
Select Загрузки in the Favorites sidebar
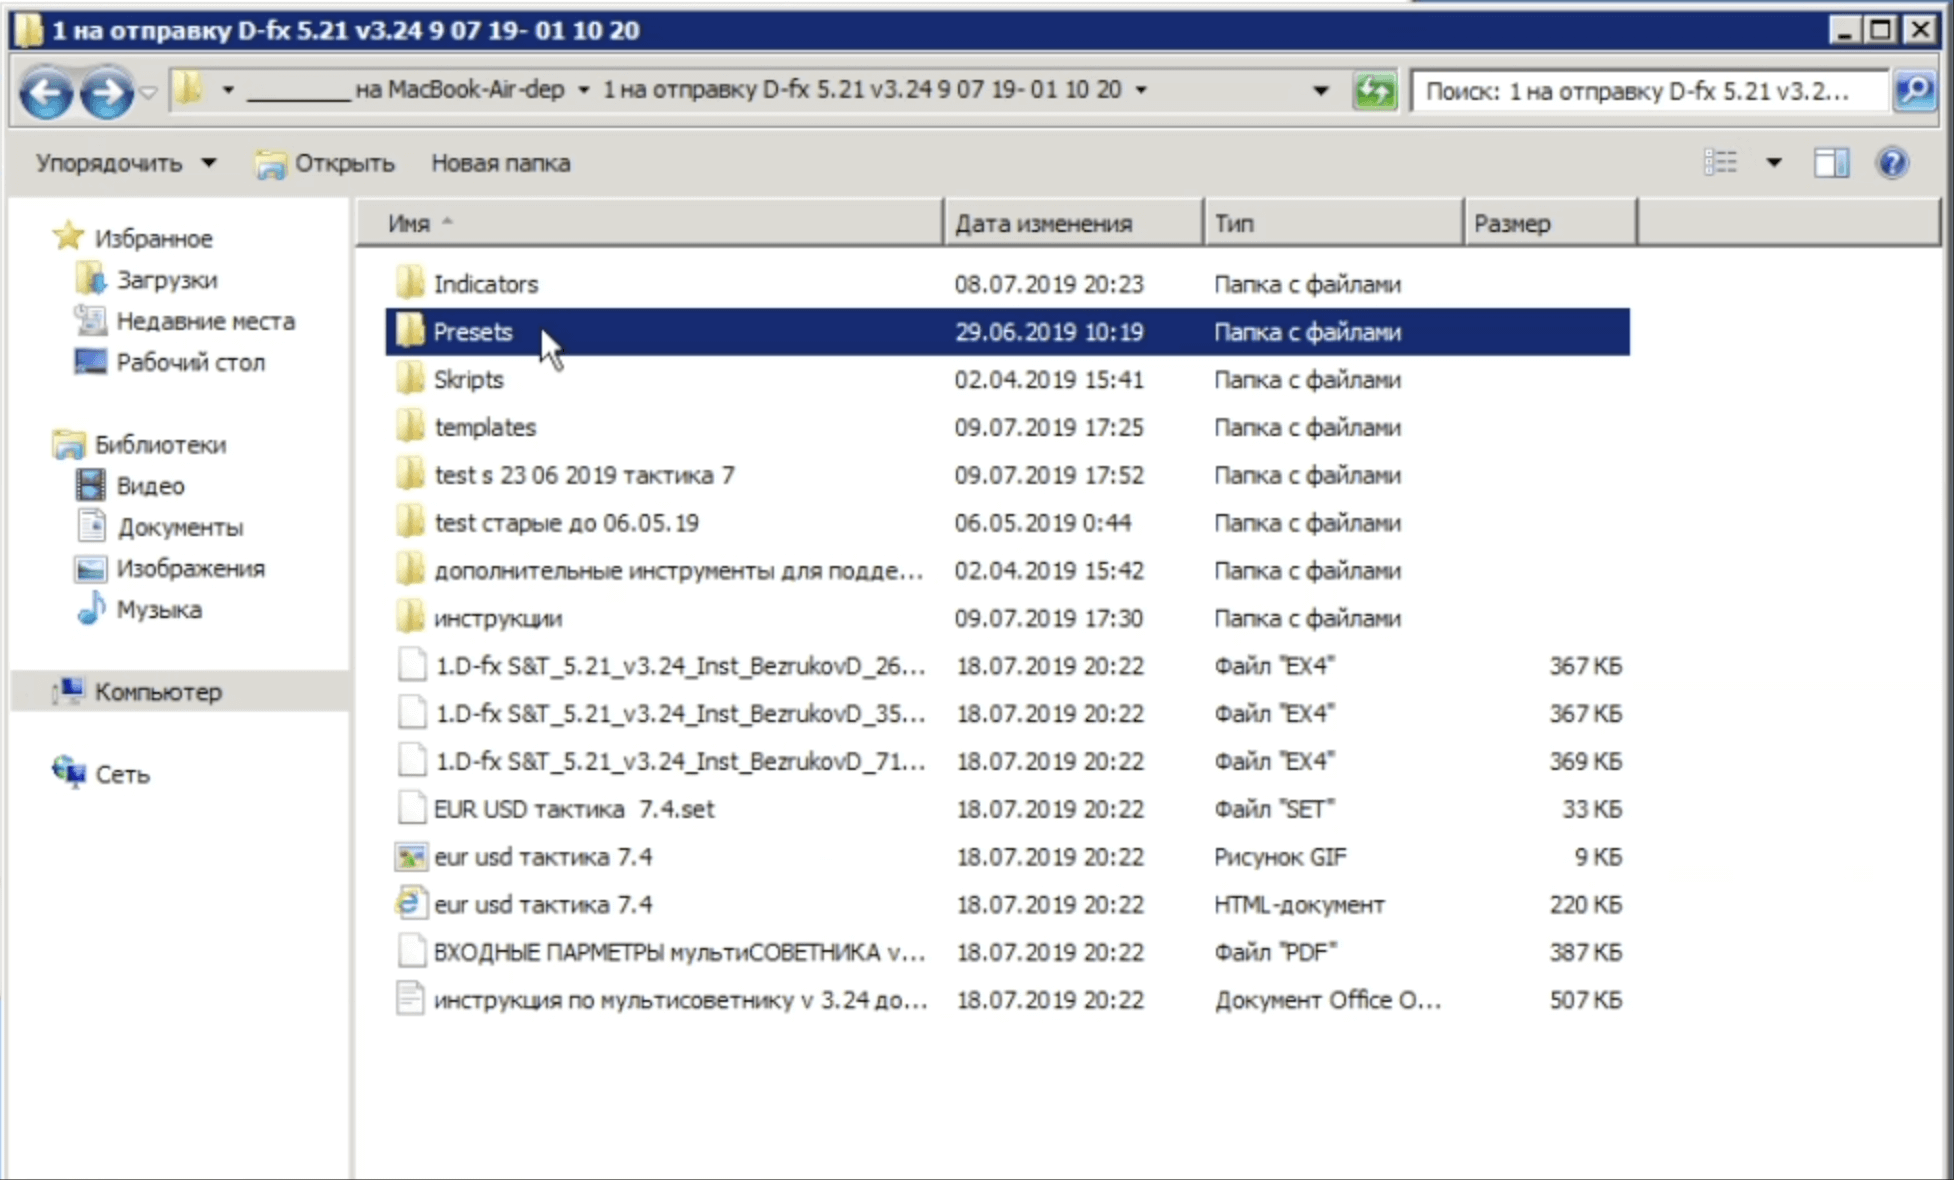coord(166,280)
